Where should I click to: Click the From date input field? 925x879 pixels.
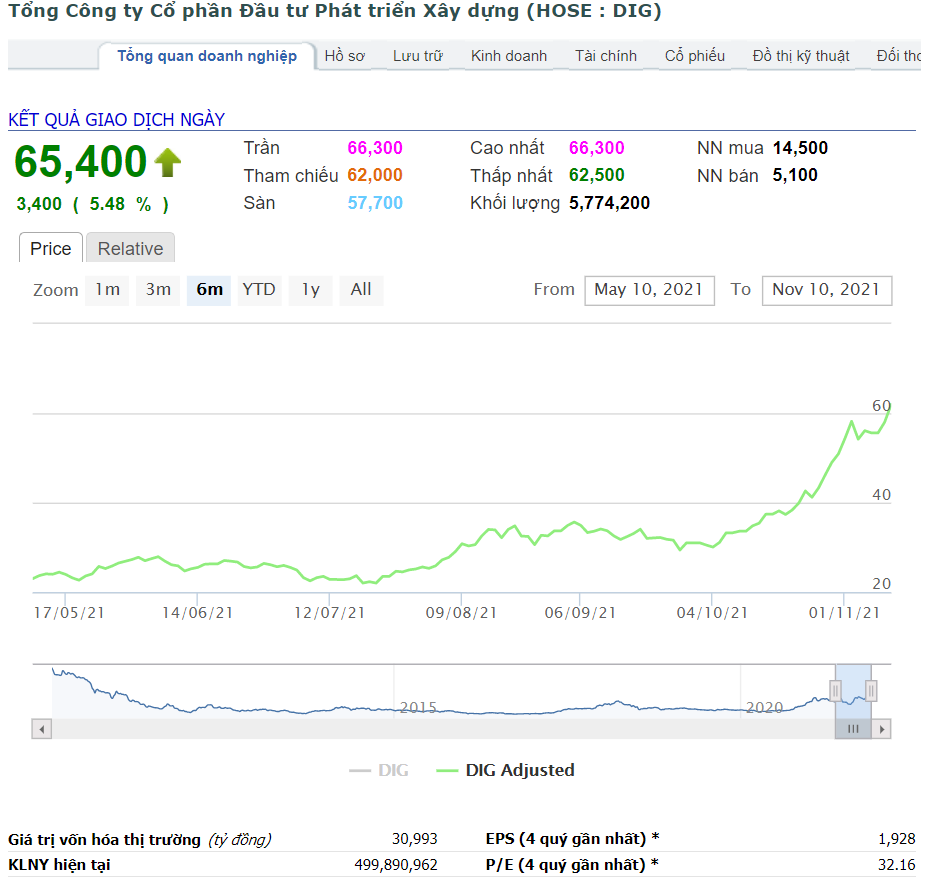(x=649, y=290)
